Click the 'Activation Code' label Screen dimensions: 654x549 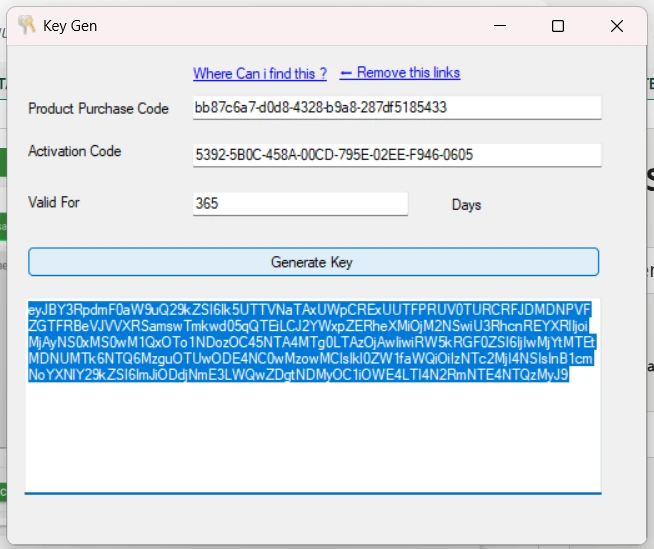pyautogui.click(x=75, y=151)
